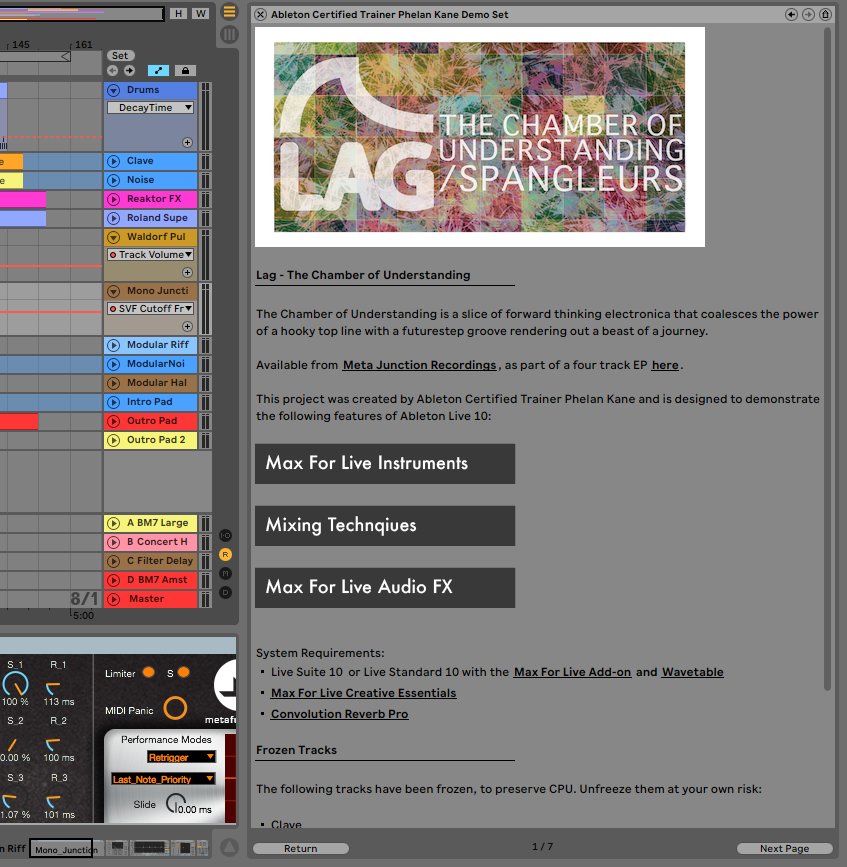Switch to Session View selector icon
The width and height of the screenshot is (847, 867).
coord(229,35)
